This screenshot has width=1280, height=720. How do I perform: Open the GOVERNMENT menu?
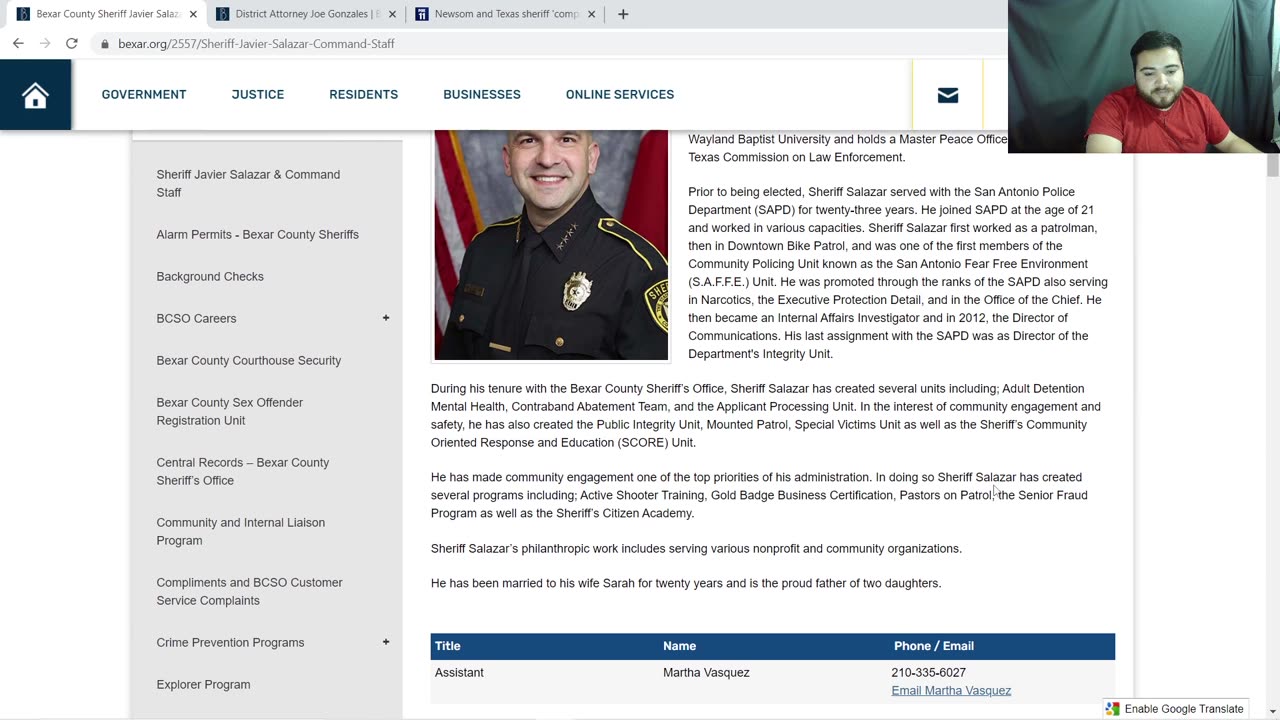pos(144,95)
